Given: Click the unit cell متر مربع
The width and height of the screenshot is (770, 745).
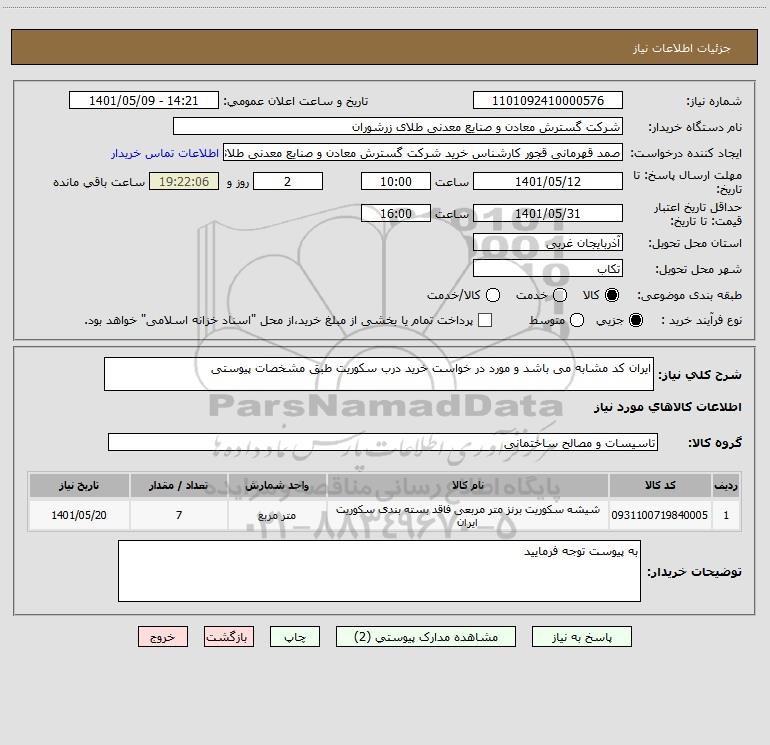Looking at the screenshot, I should coord(277,515).
